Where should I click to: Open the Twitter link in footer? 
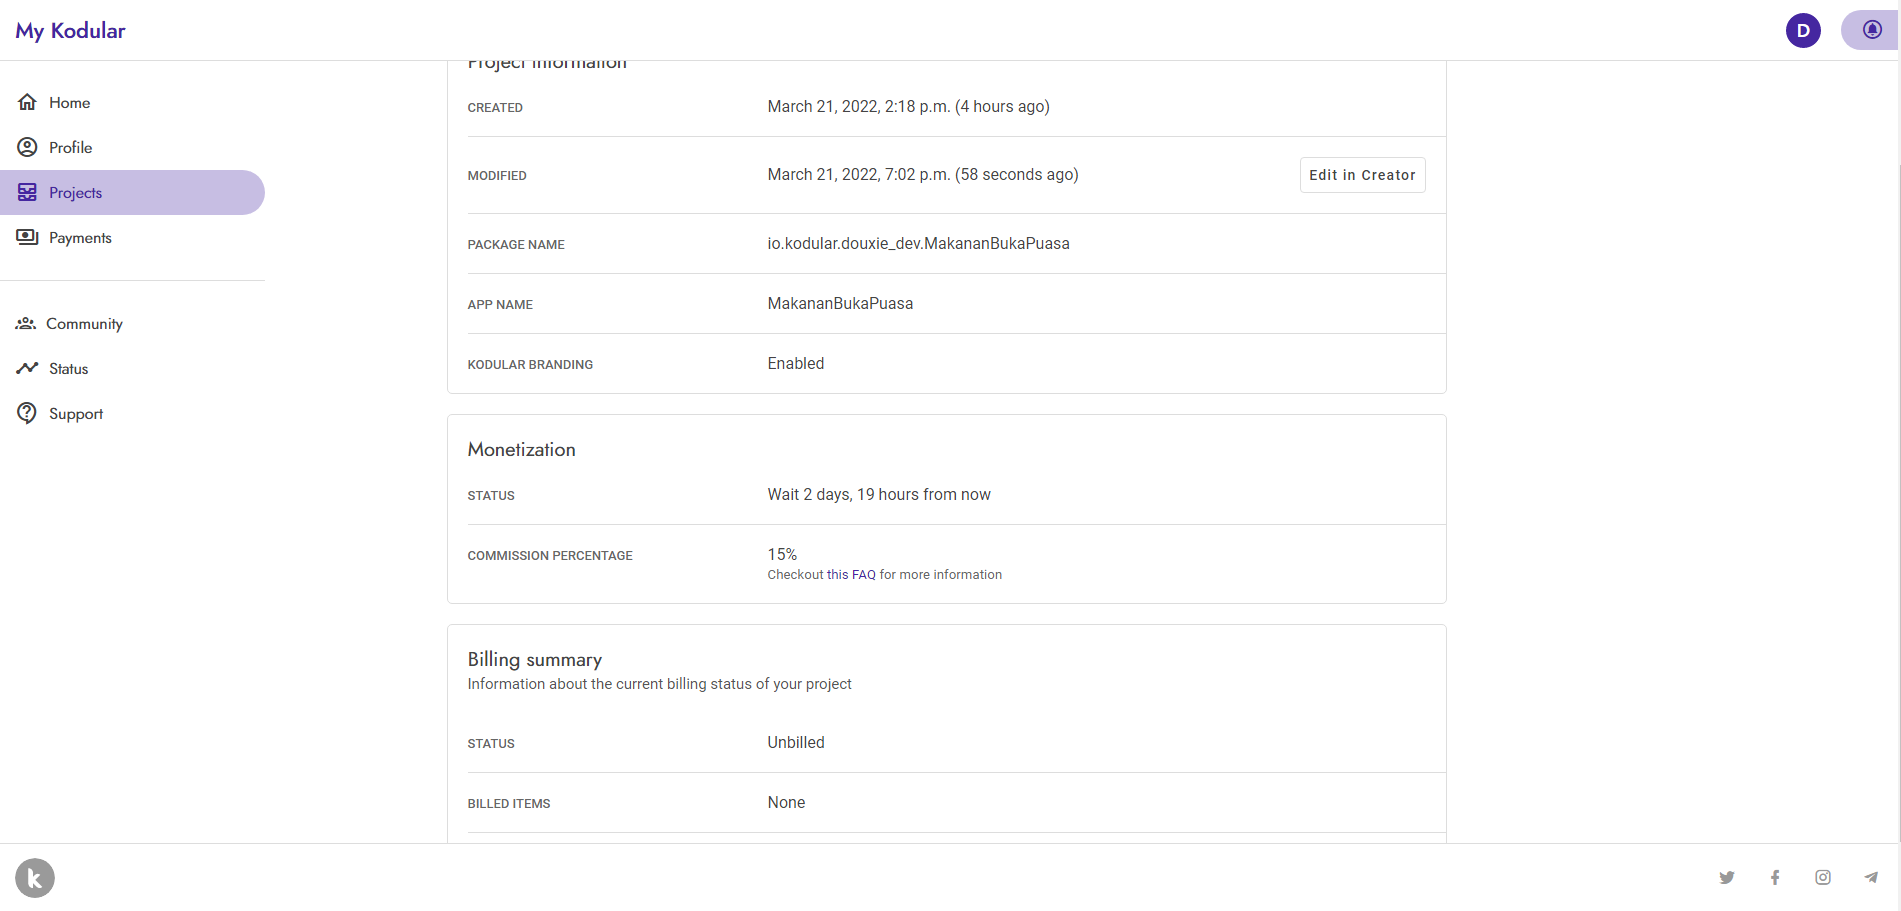[1727, 877]
